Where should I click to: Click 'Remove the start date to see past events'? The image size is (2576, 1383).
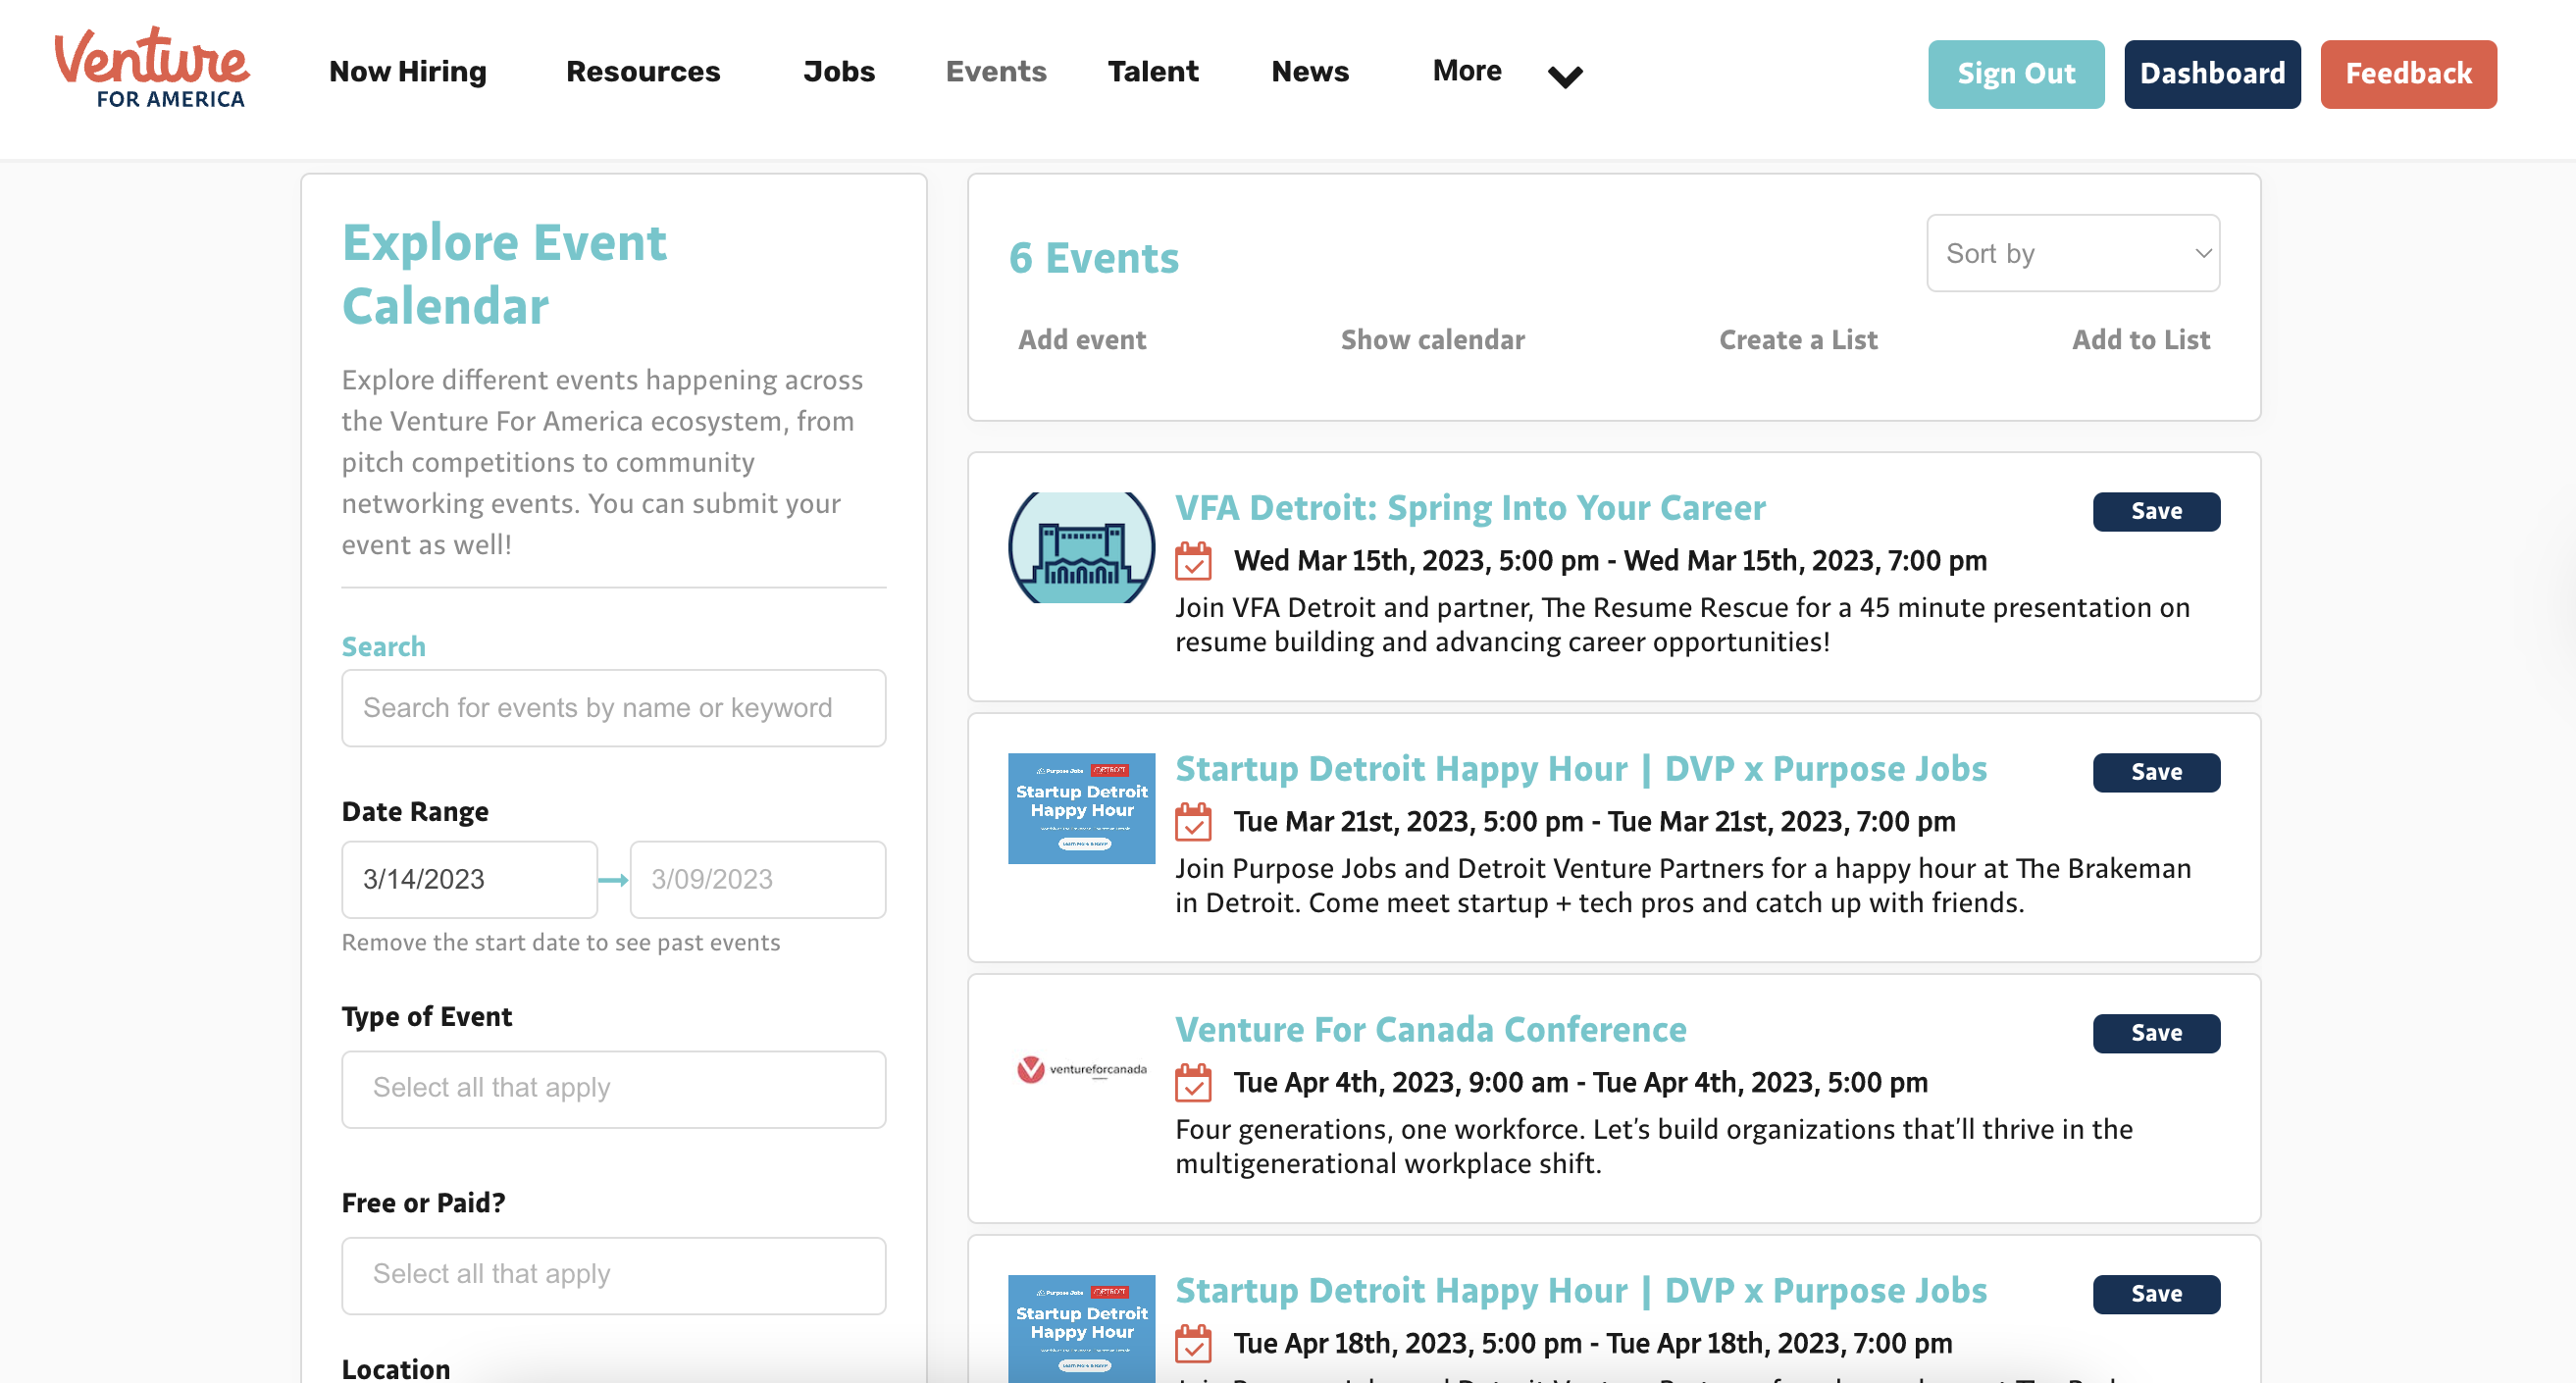click(x=560, y=942)
